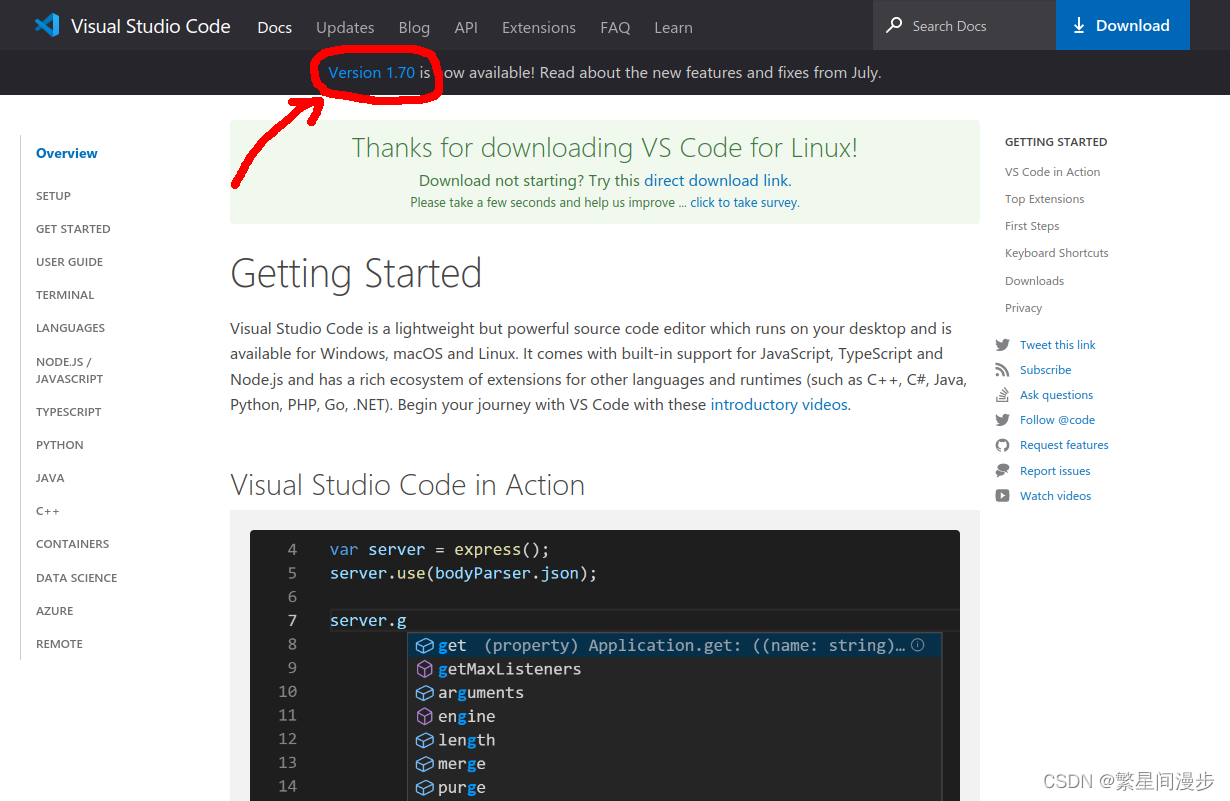The image size is (1230, 801).
Task: Click the info icon on the get suggestion
Action: click(917, 645)
